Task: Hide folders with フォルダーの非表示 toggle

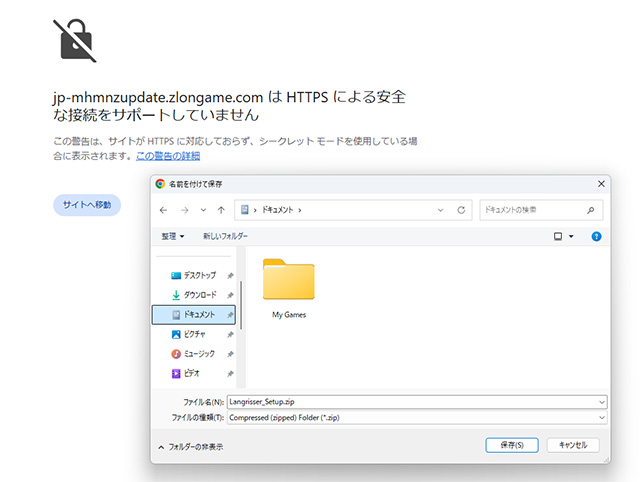Action: (190, 447)
